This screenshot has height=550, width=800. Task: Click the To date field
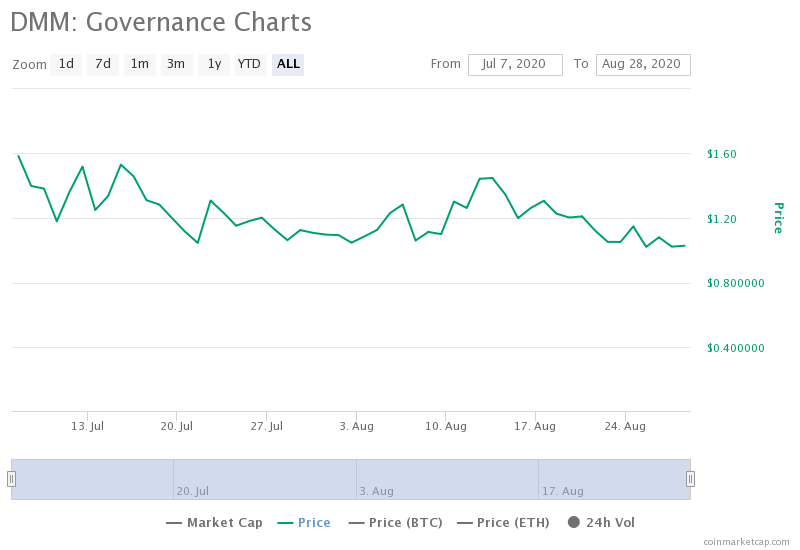pos(643,65)
